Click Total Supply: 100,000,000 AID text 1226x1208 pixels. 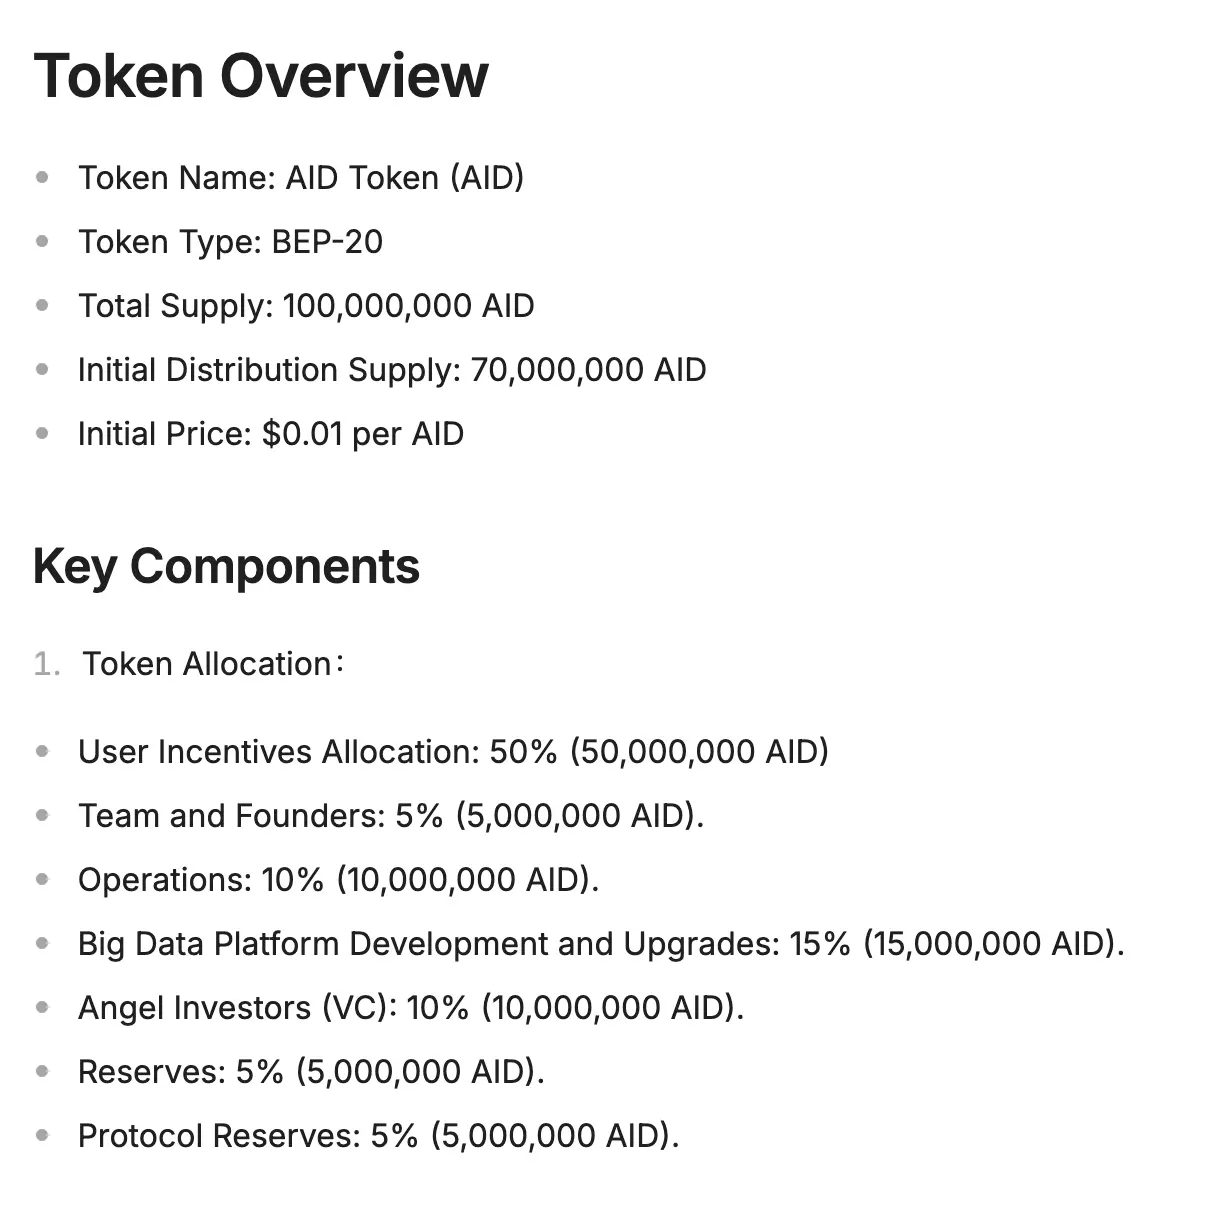(306, 306)
